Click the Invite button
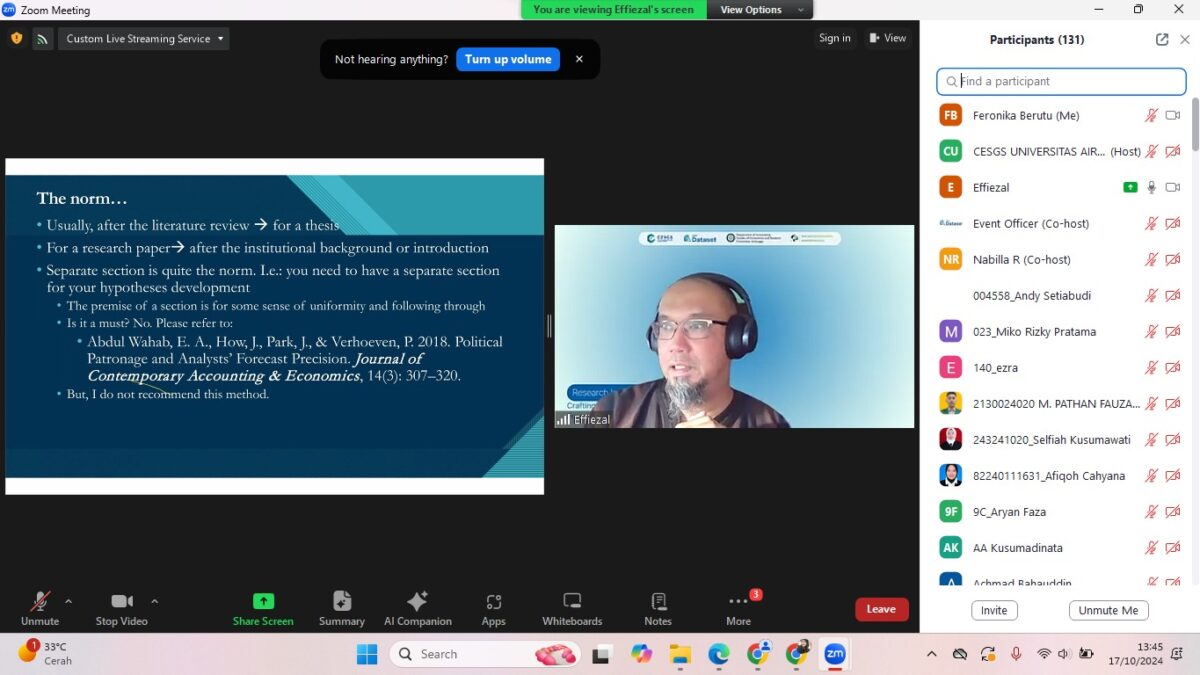The width and height of the screenshot is (1200, 675). [994, 610]
